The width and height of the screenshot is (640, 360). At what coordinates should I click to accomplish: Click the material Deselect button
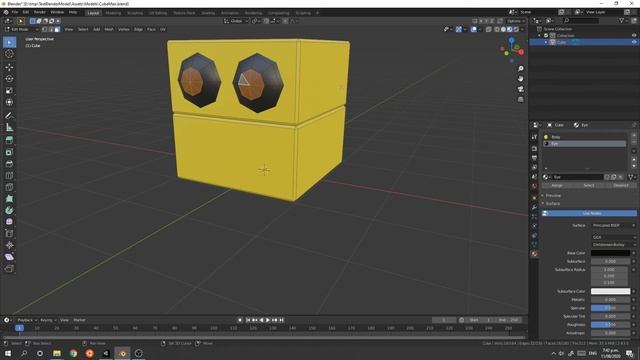[621, 185]
